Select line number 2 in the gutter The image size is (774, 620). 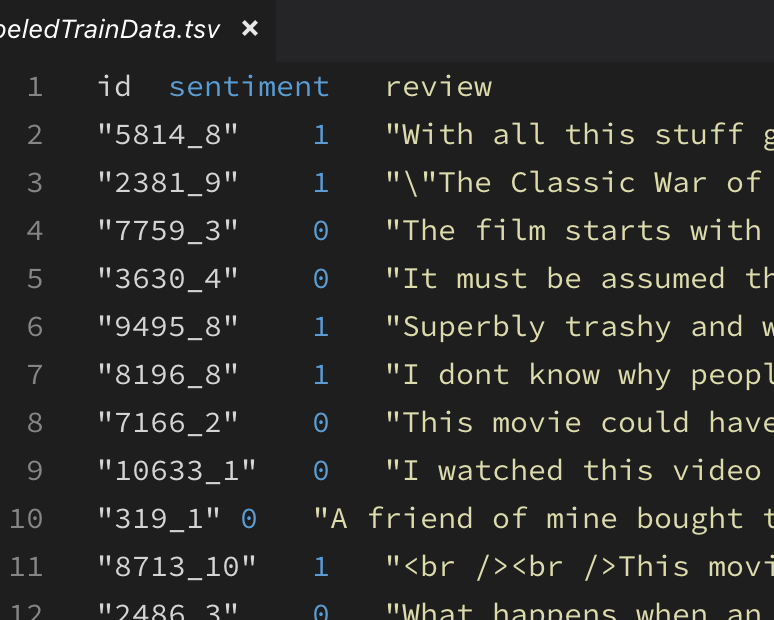[35, 135]
